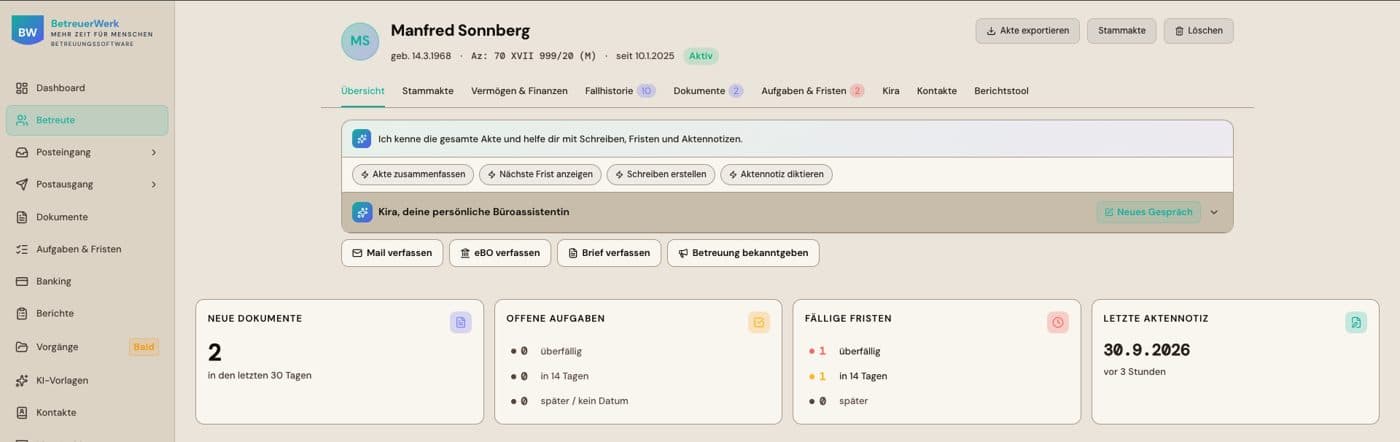Click the Akte exportieren button
The height and width of the screenshot is (442, 1400).
point(1027,31)
